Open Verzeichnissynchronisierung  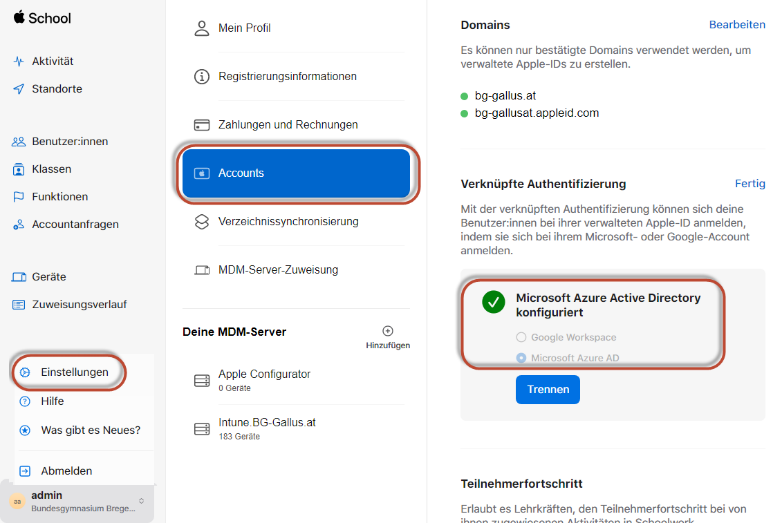[x=288, y=221]
